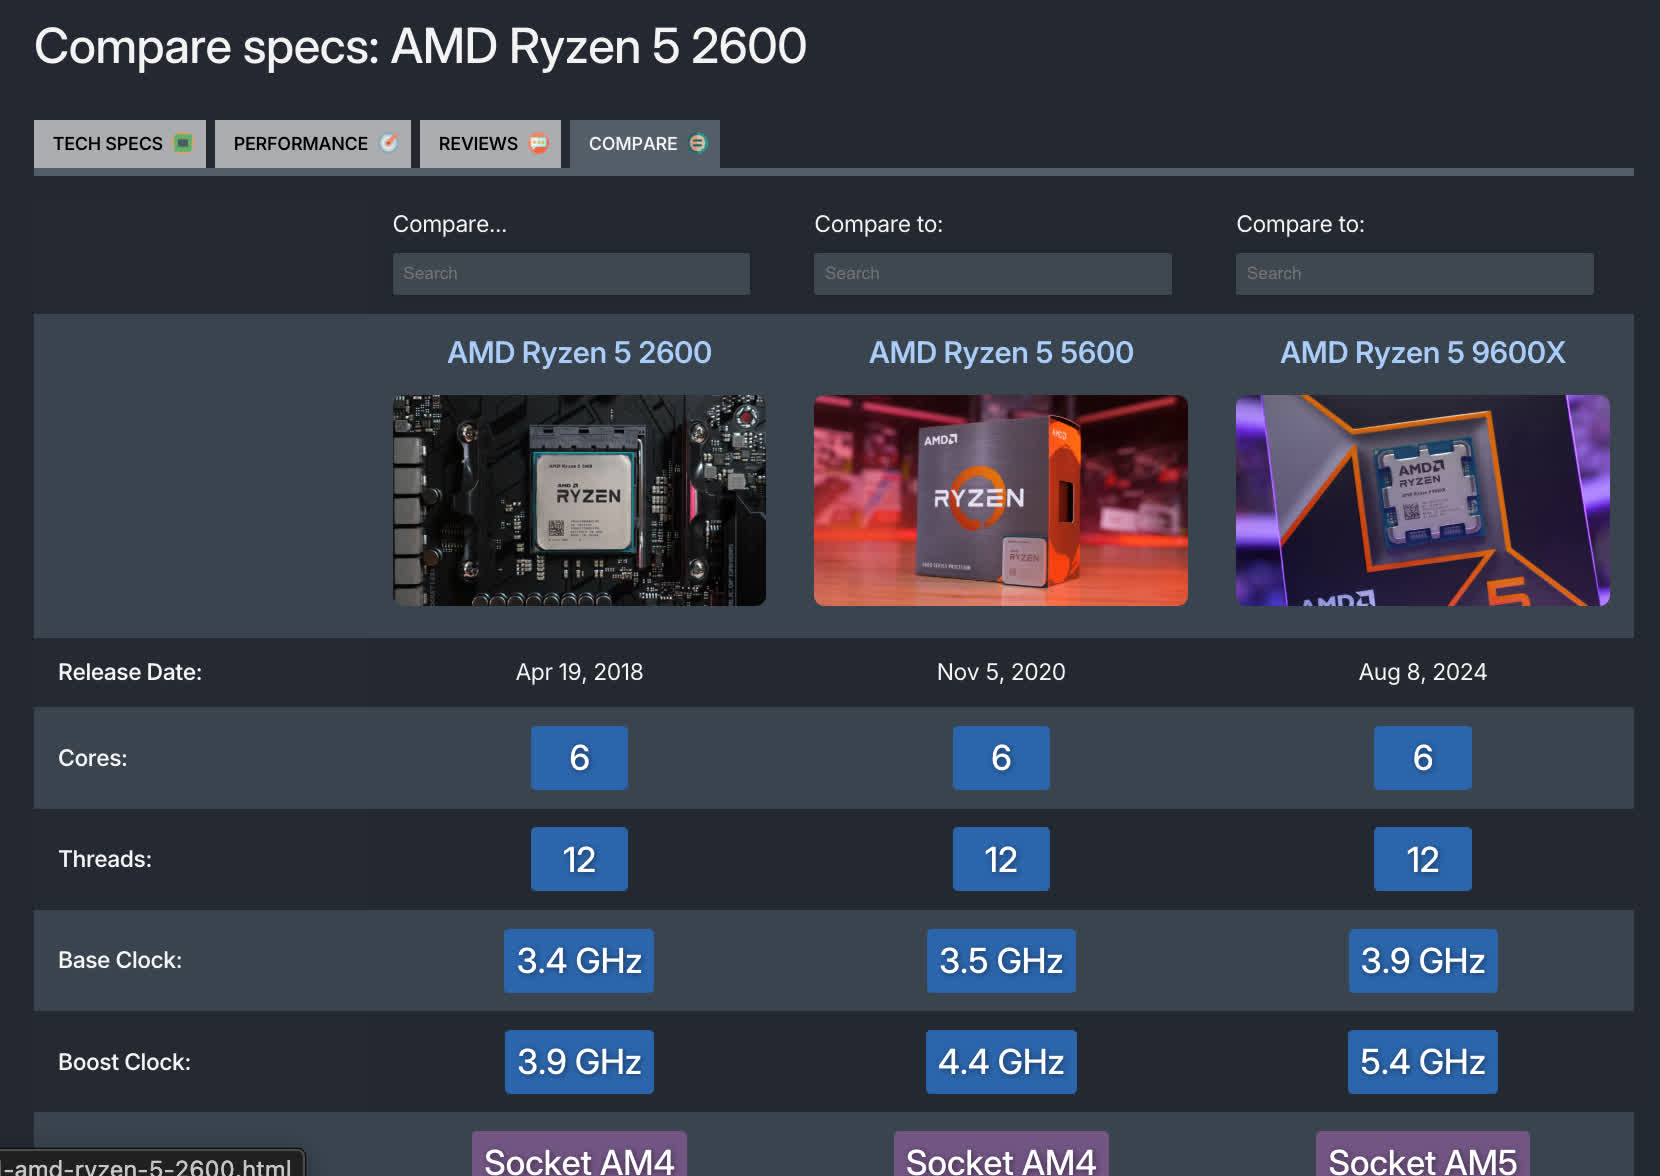The width and height of the screenshot is (1660, 1176).
Task: Click the CPU chip icon on Tech Specs tab
Action: (183, 143)
